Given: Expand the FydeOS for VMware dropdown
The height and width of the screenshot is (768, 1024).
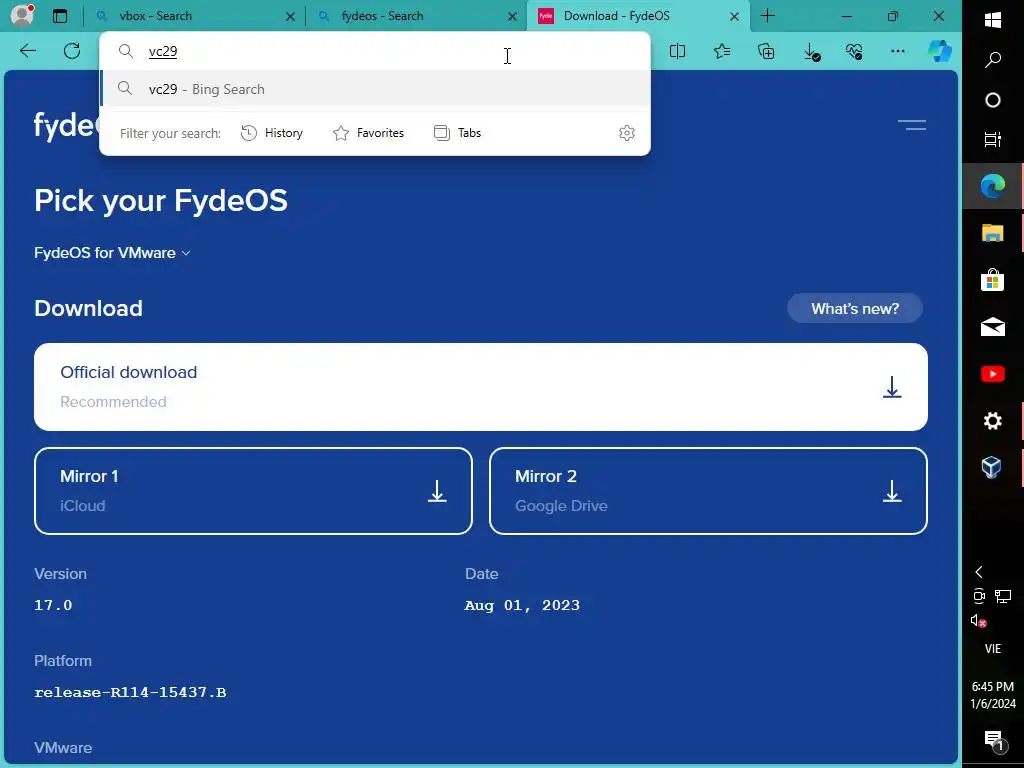Looking at the screenshot, I should tap(112, 253).
